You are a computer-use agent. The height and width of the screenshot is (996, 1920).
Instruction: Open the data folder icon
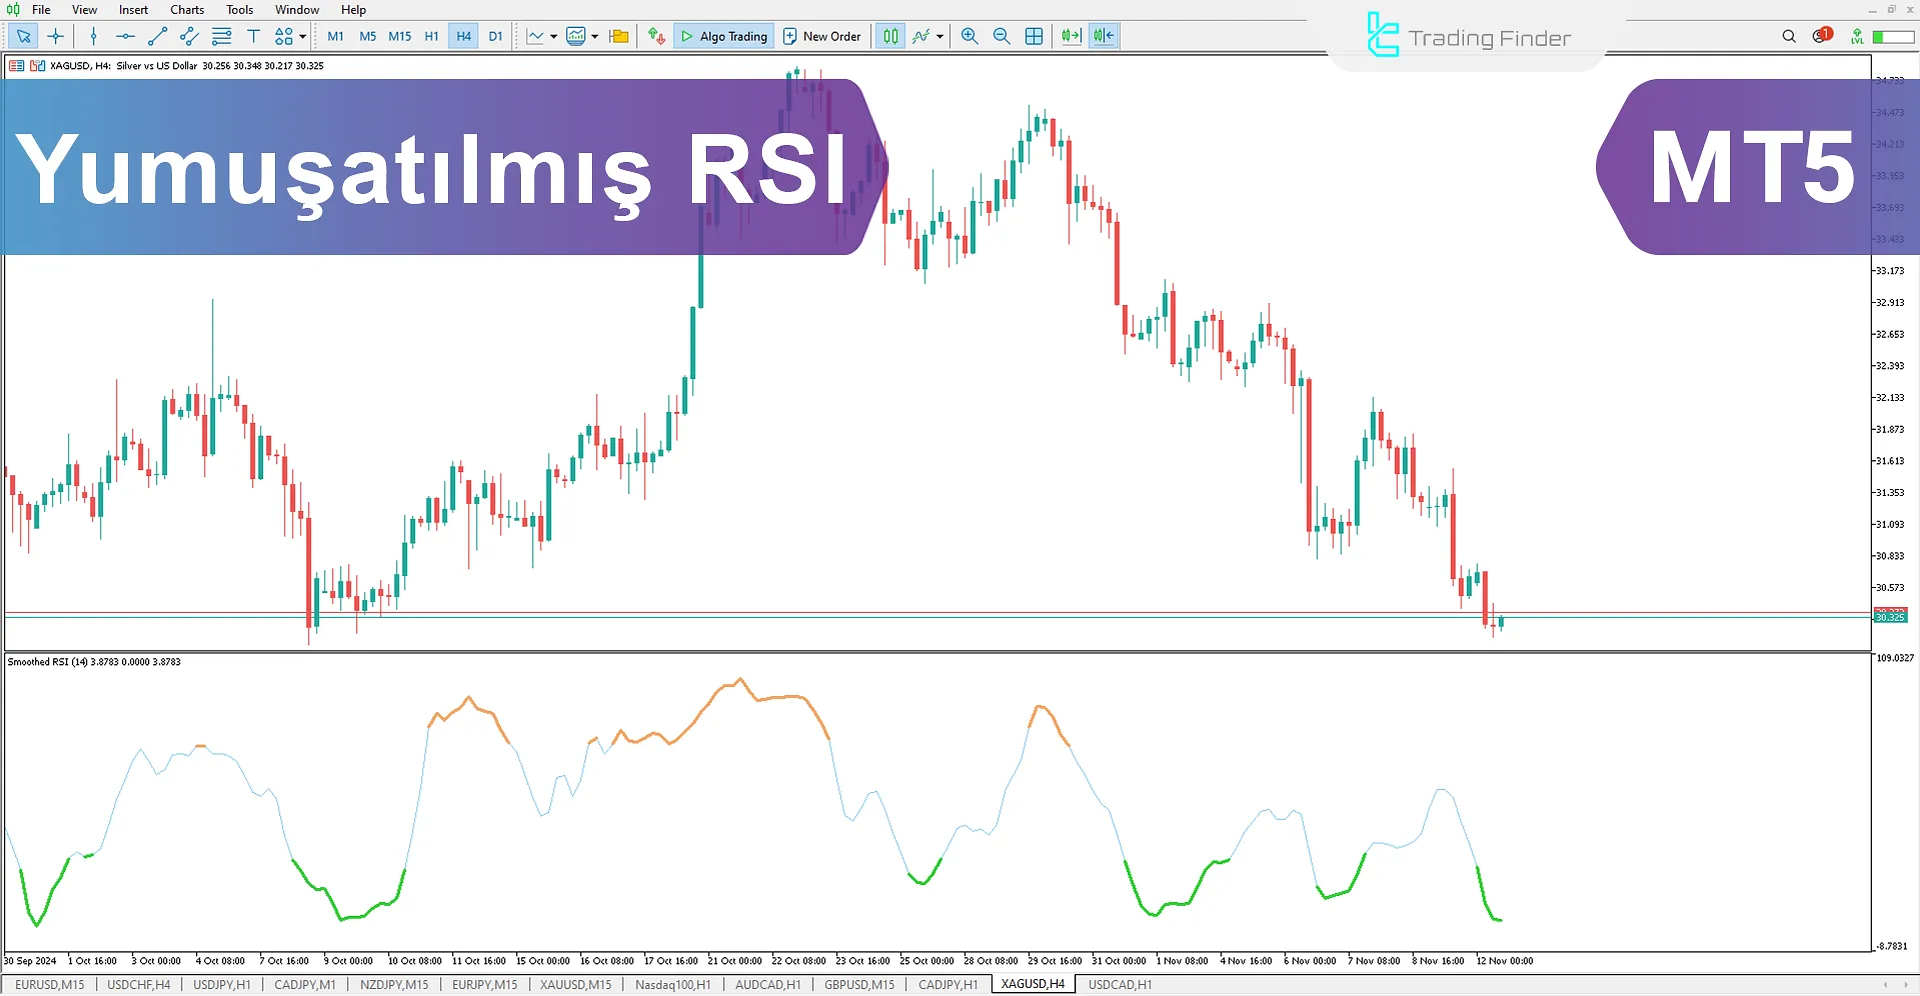(619, 36)
